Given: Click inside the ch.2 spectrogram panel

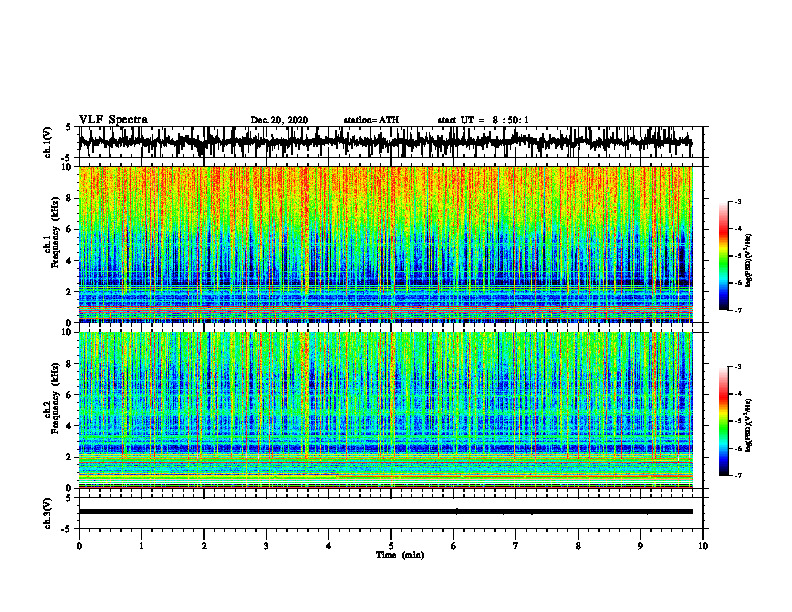Looking at the screenshot, I should (x=385, y=410).
